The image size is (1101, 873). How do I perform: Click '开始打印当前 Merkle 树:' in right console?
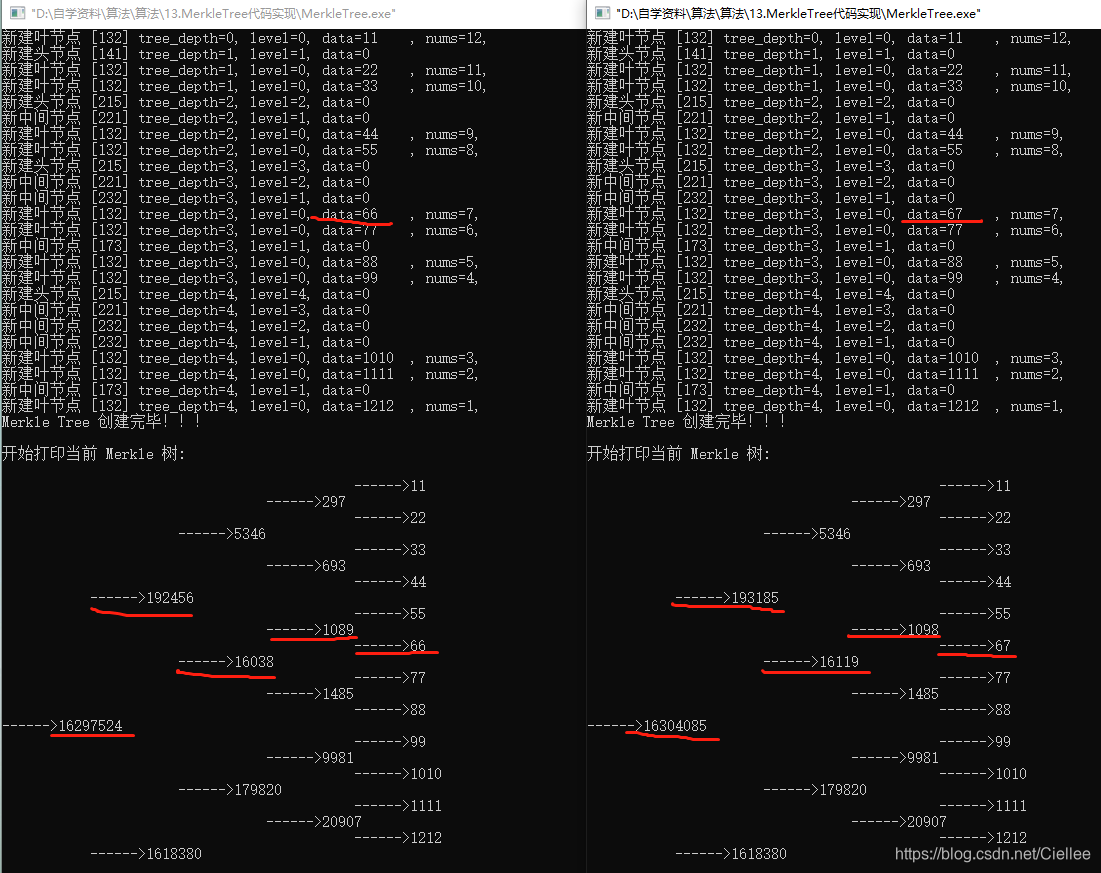click(x=678, y=454)
